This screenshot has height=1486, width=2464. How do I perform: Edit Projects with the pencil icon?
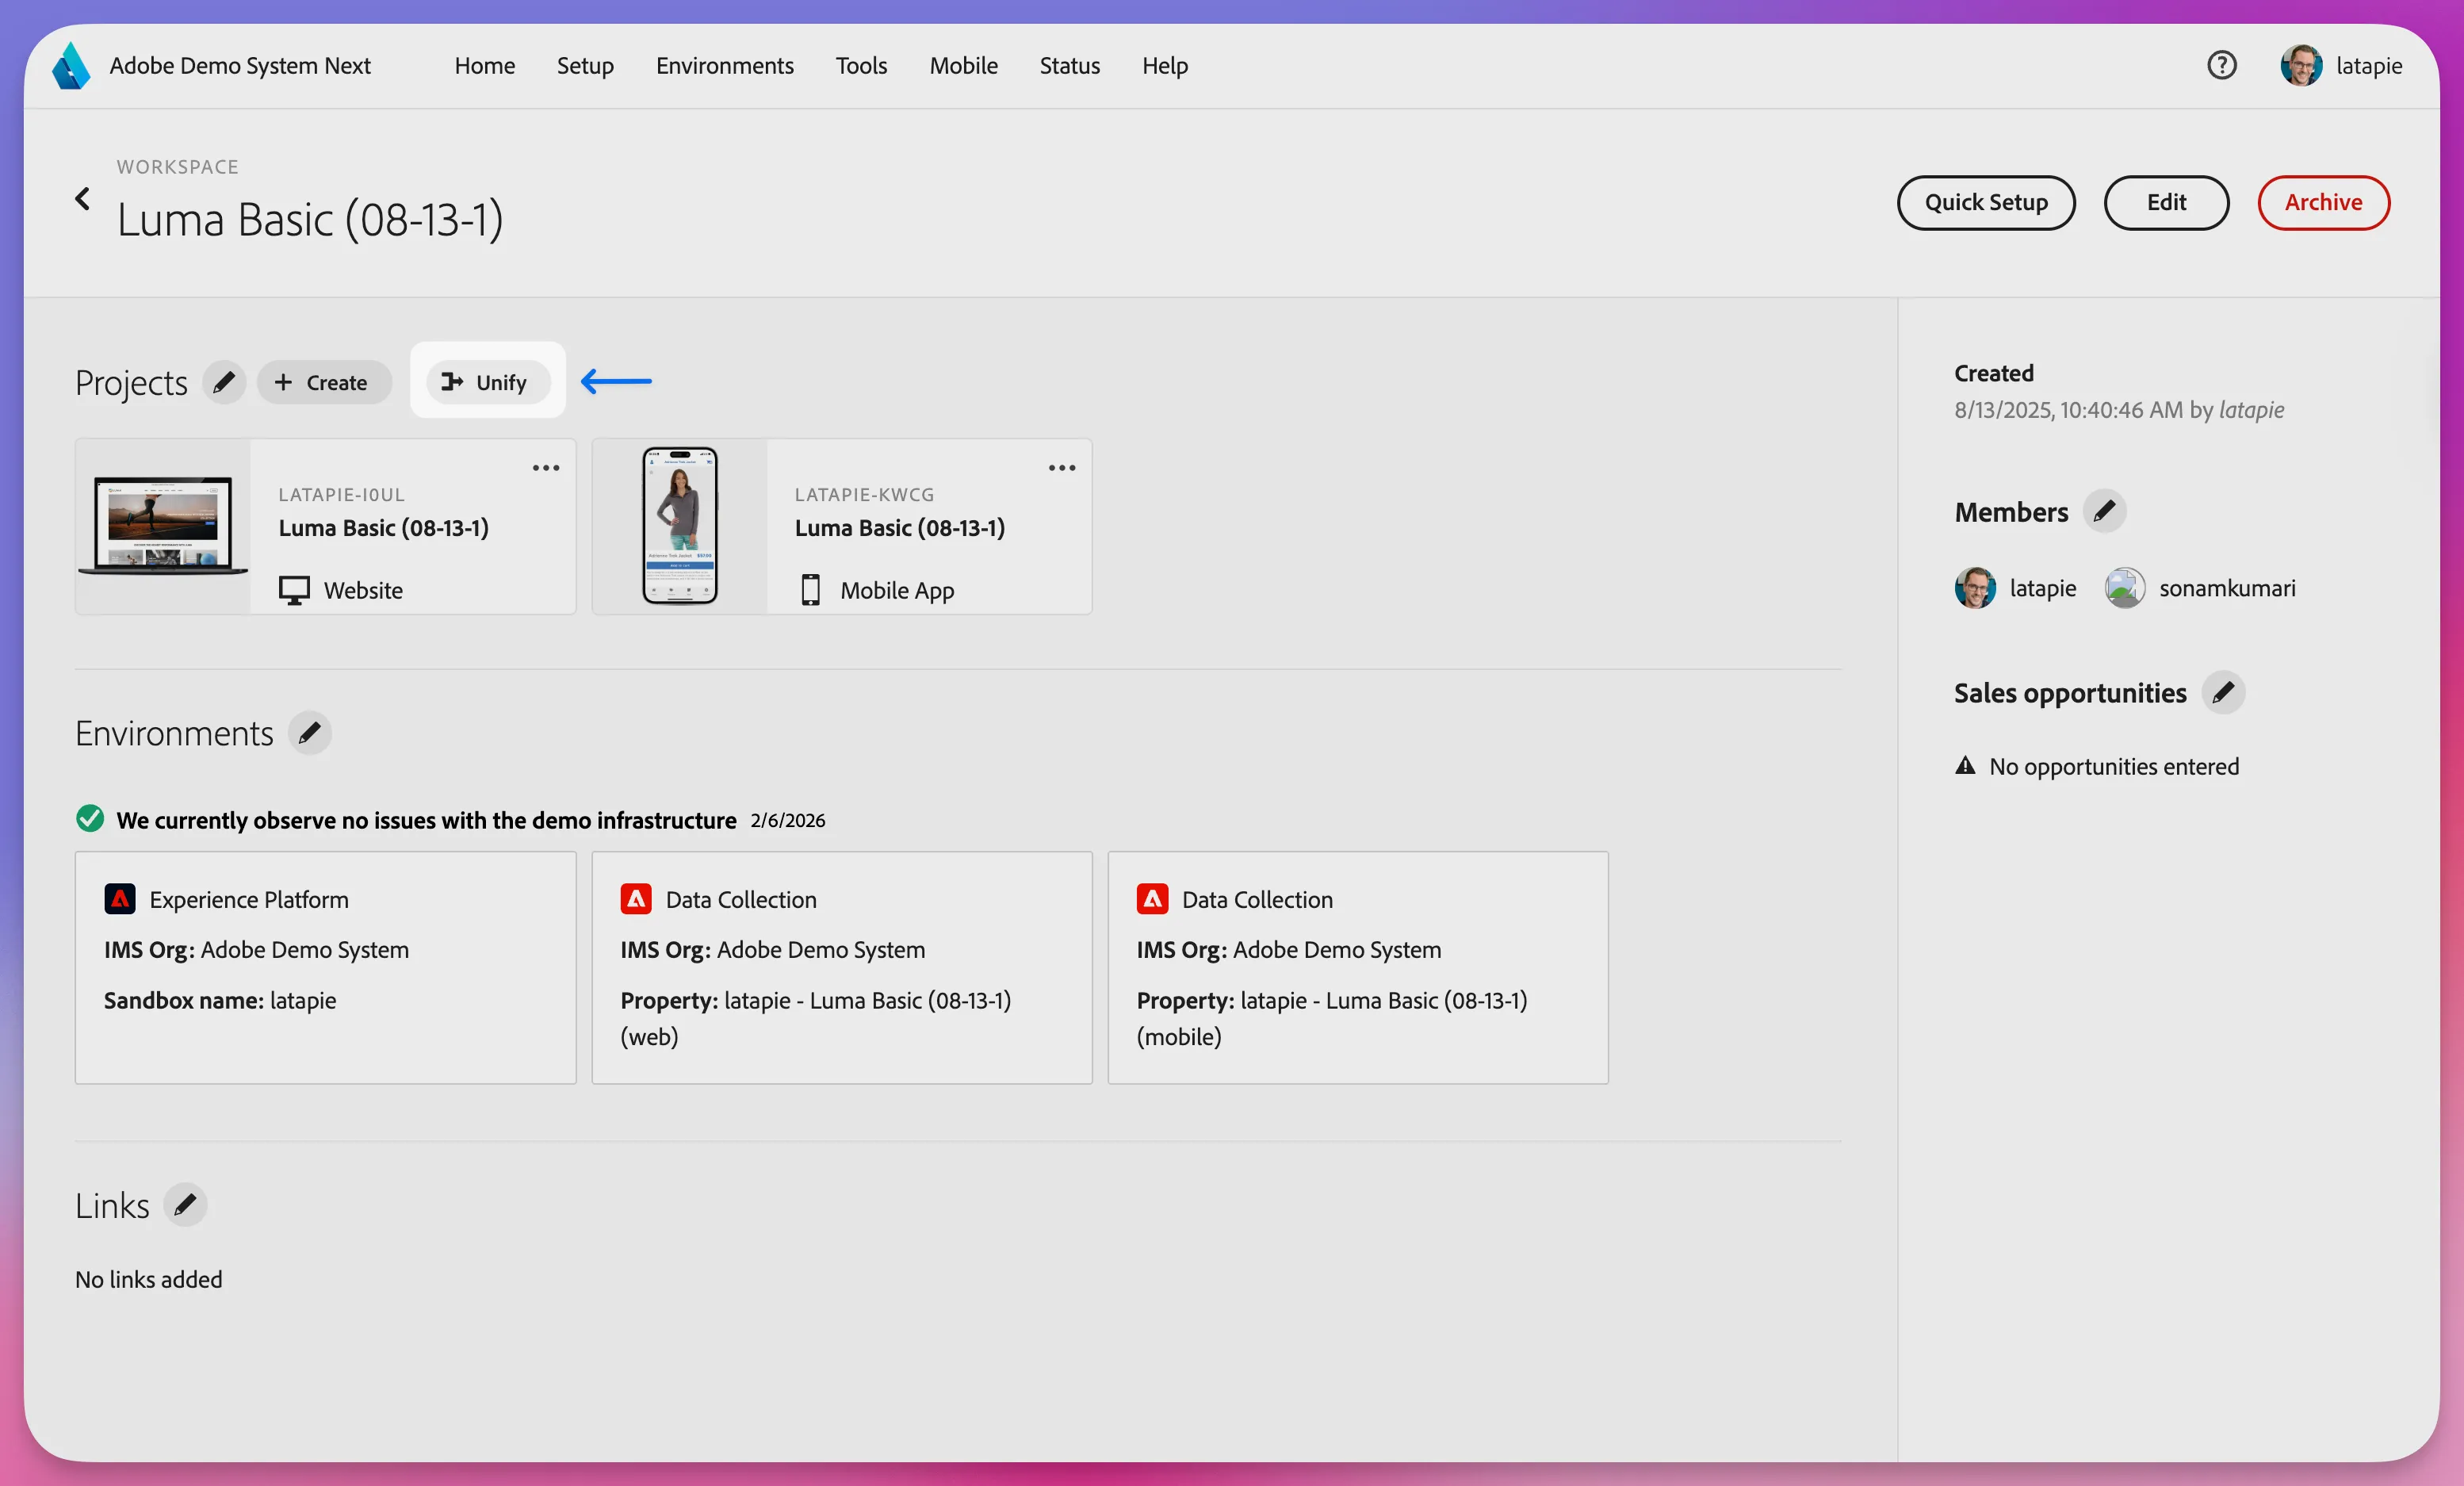[x=224, y=382]
